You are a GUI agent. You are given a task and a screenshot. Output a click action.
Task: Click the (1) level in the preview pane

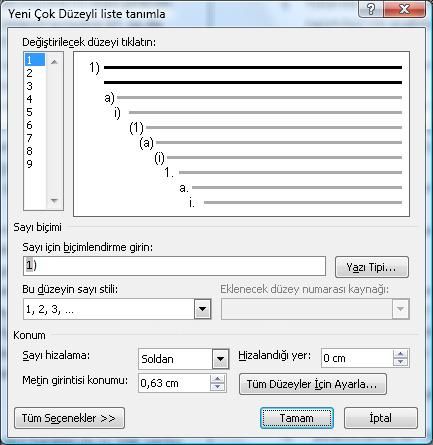[136, 128]
